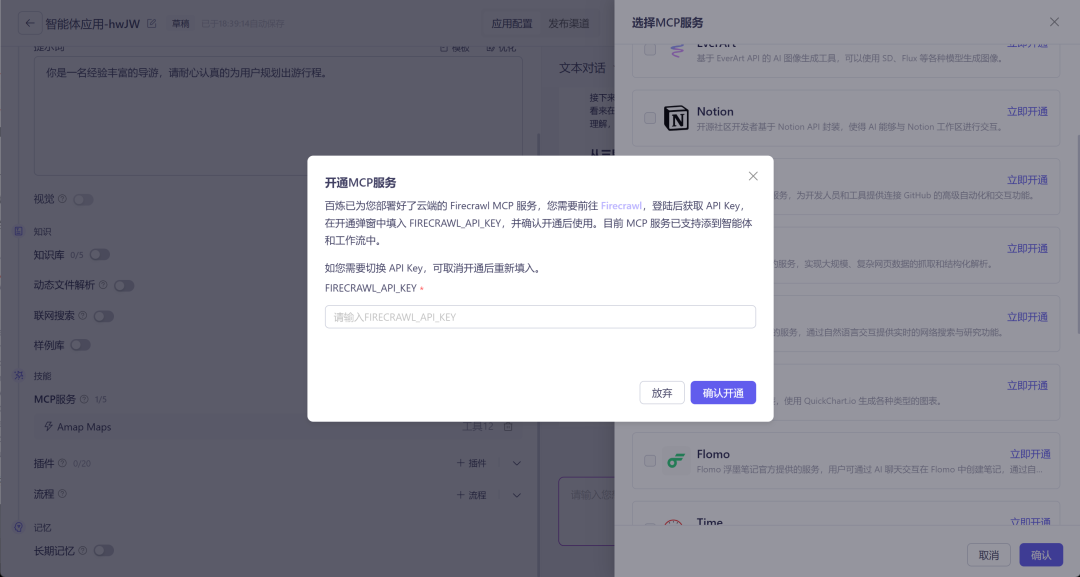Click the 技能 section icon

click(x=19, y=375)
